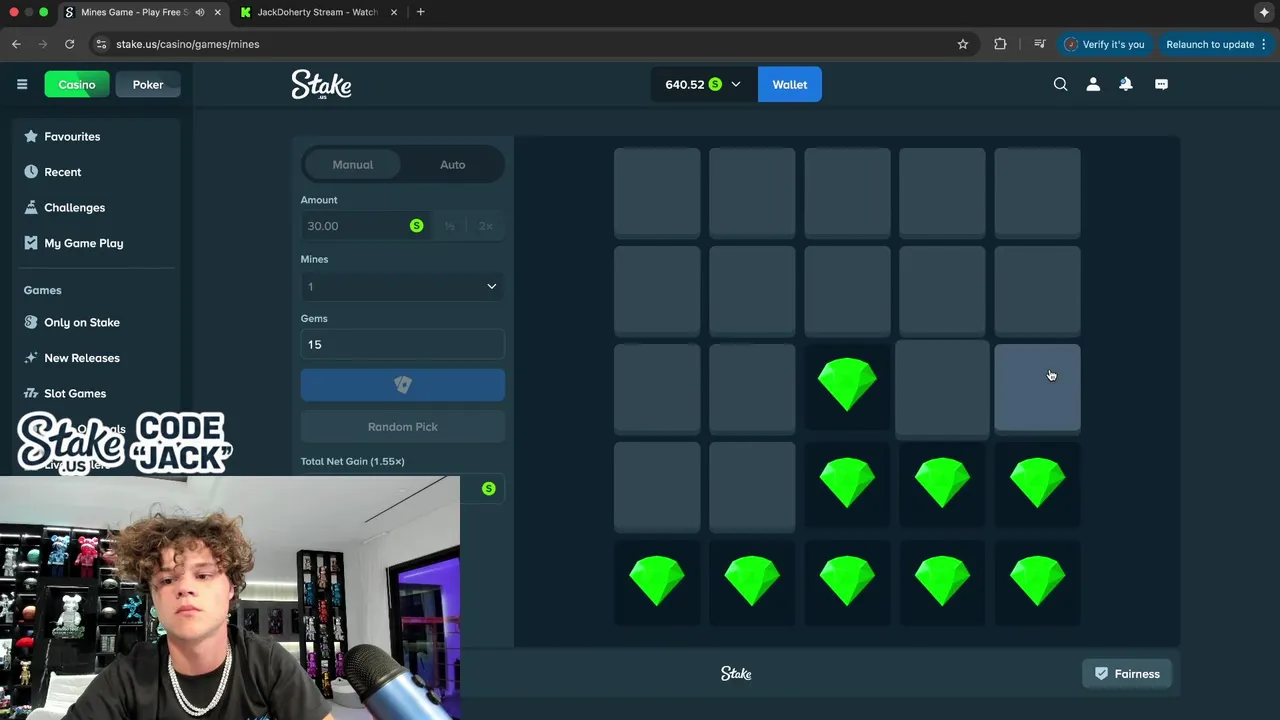Go back with the browser arrow
The height and width of the screenshot is (720, 1280).
coord(16,44)
